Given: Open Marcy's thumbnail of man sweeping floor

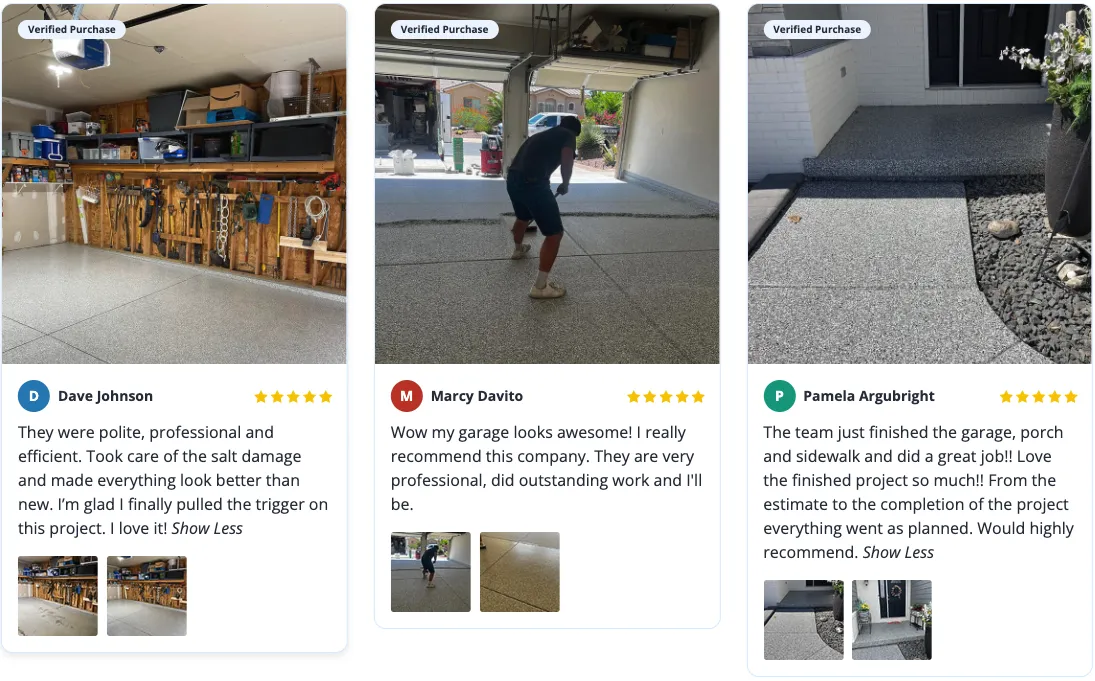Looking at the screenshot, I should tap(431, 572).
